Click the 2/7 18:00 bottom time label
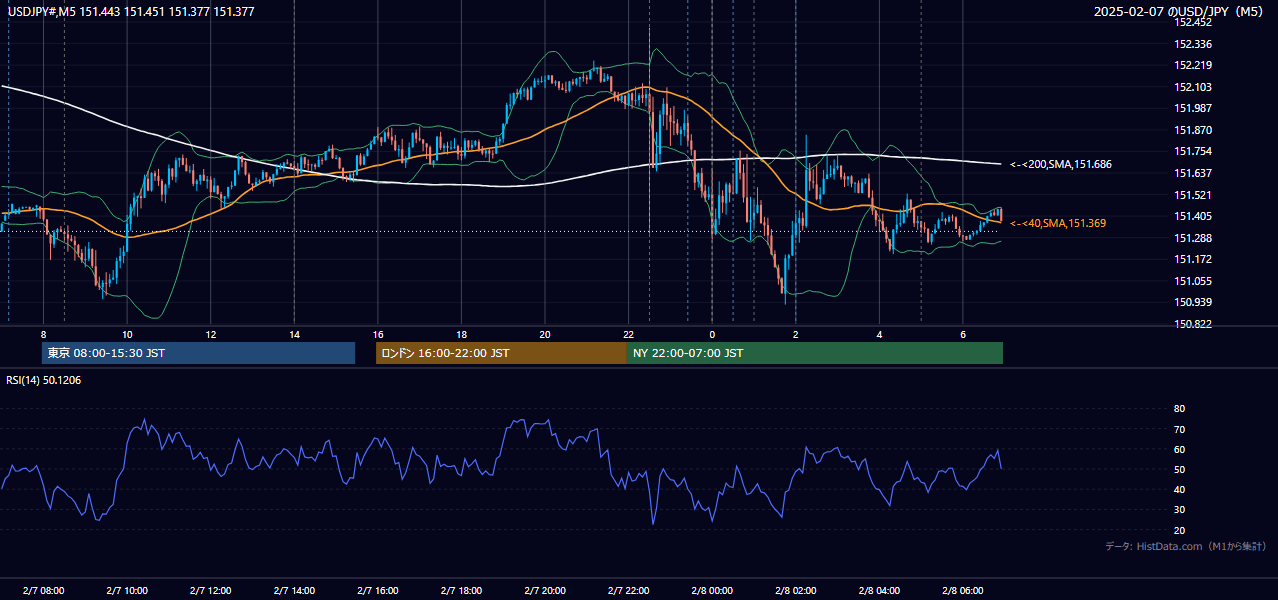1278x600 pixels. 461,591
